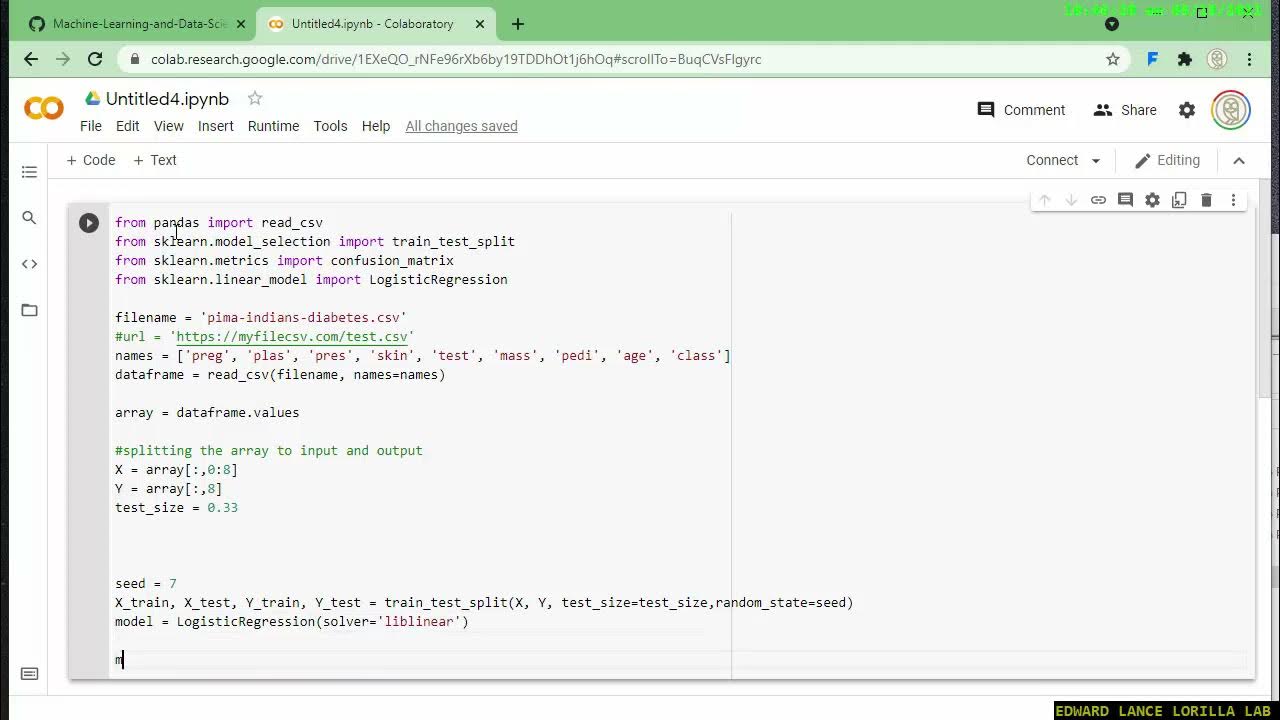The image size is (1280, 720).
Task: Click the blue F extension icon
Action: click(1152, 59)
